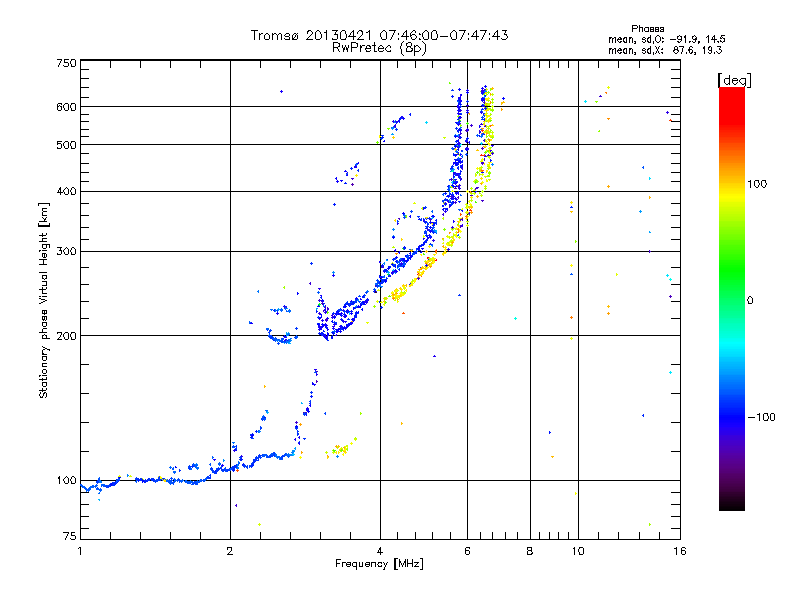This screenshot has height=600, width=800.
Task: Click the '8' x-axis tick label
Action: point(530,551)
